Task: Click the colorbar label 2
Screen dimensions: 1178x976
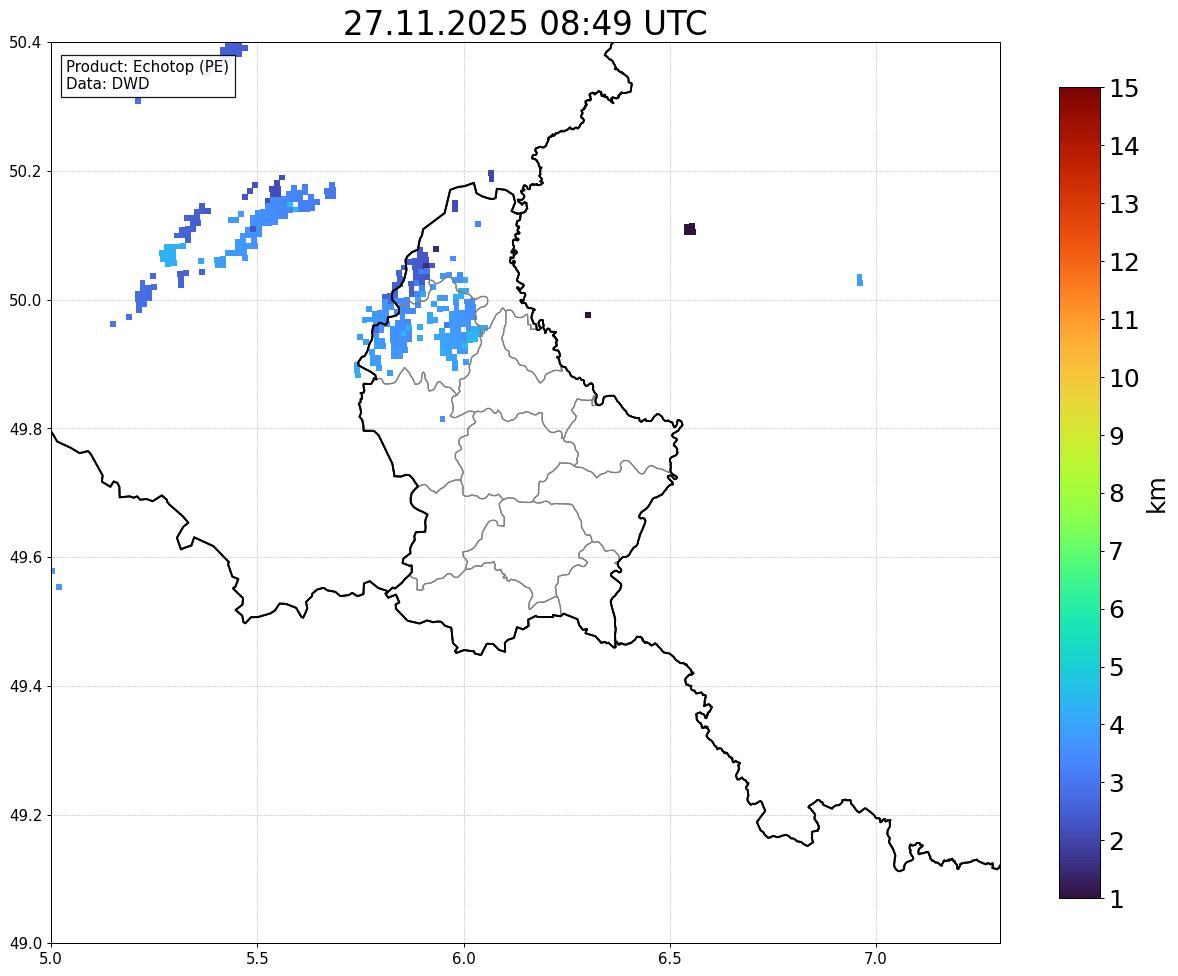Action: pyautogui.click(x=1117, y=842)
